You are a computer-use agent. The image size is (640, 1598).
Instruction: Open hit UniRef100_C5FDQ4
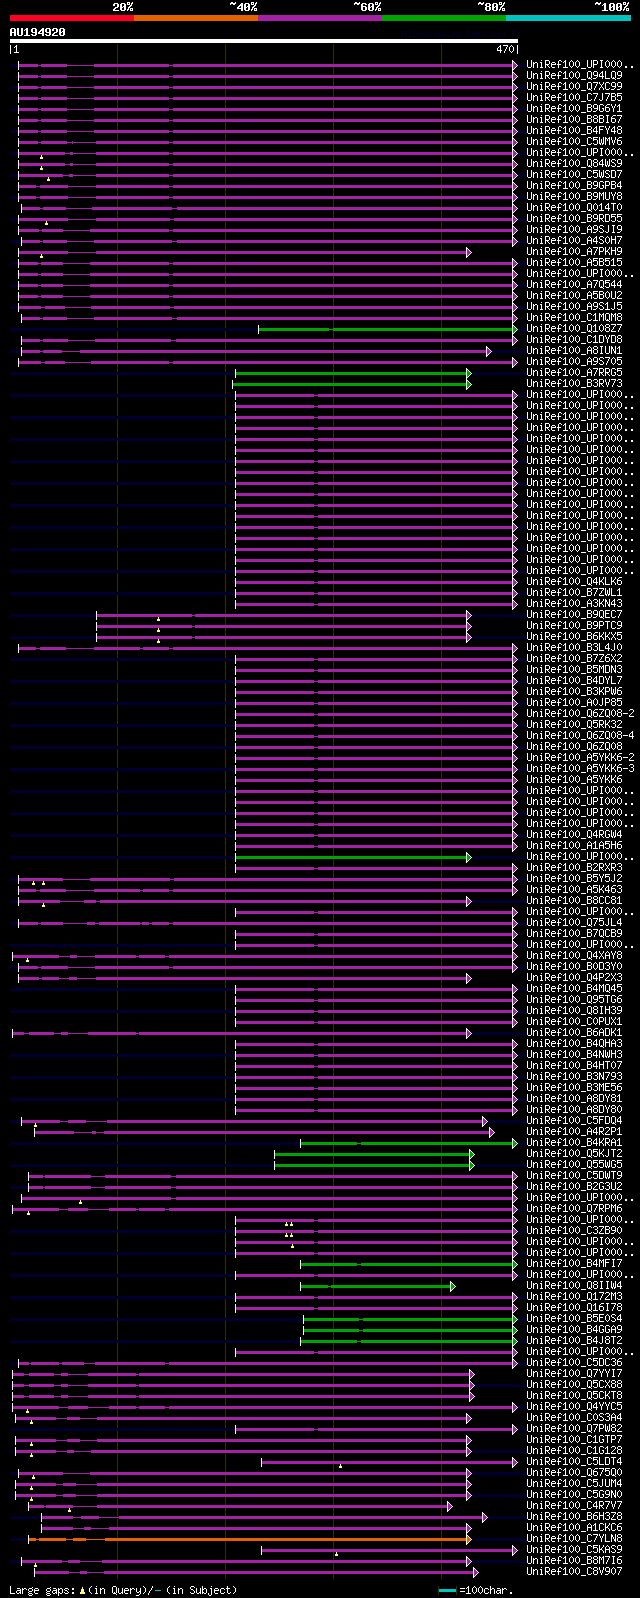[x=574, y=1120]
